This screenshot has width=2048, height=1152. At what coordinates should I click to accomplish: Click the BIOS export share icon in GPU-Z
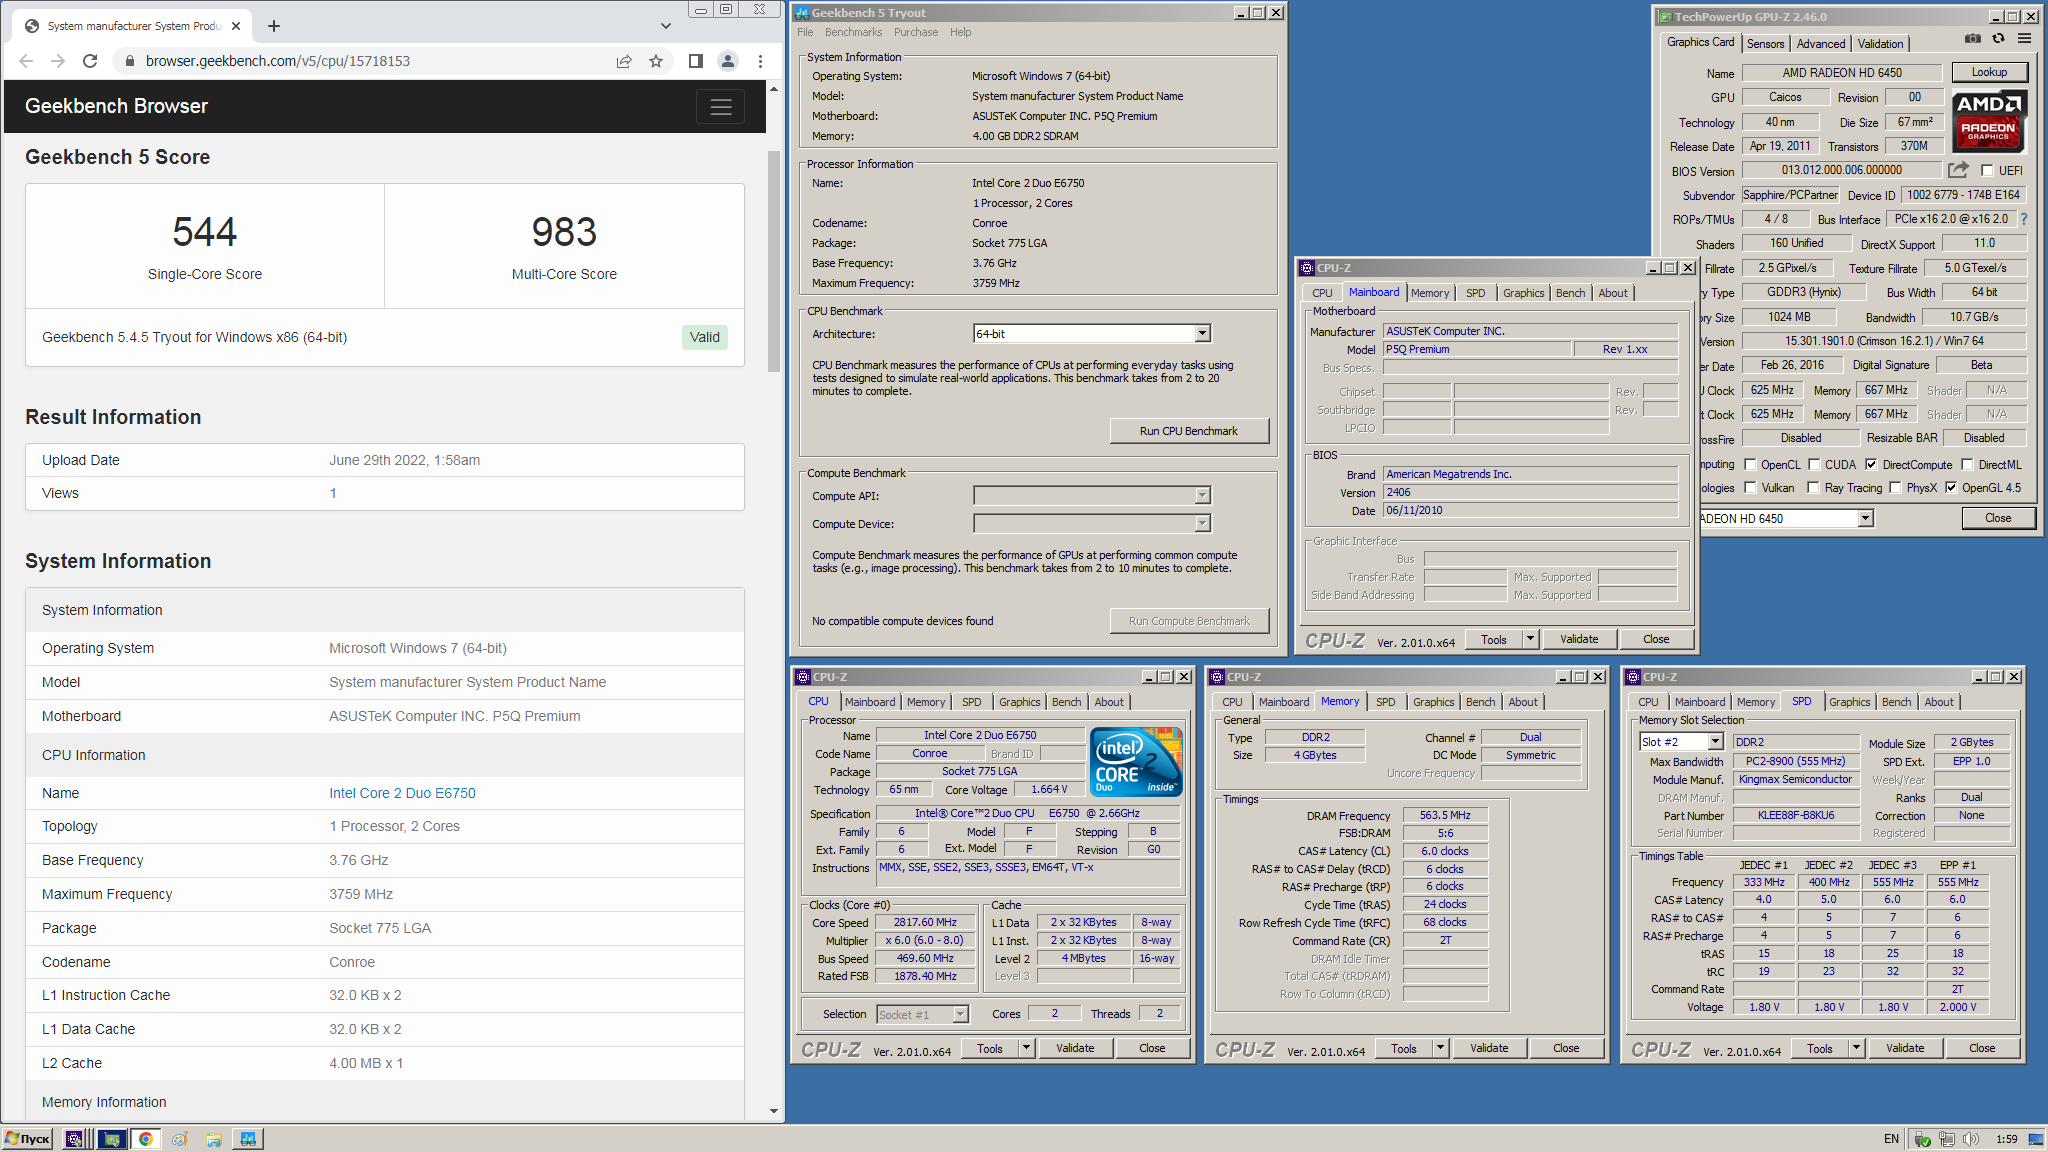click(1958, 170)
